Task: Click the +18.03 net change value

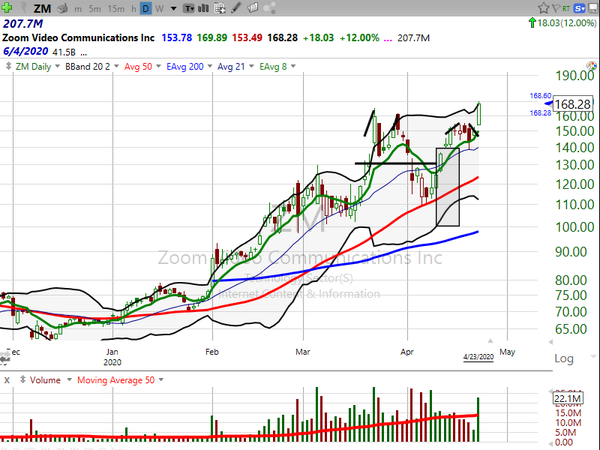Action: point(318,38)
